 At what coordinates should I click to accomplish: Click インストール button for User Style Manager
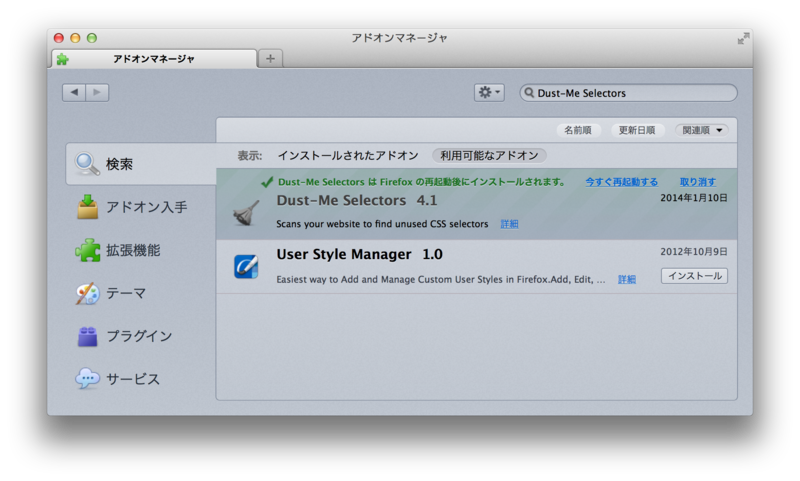694,275
